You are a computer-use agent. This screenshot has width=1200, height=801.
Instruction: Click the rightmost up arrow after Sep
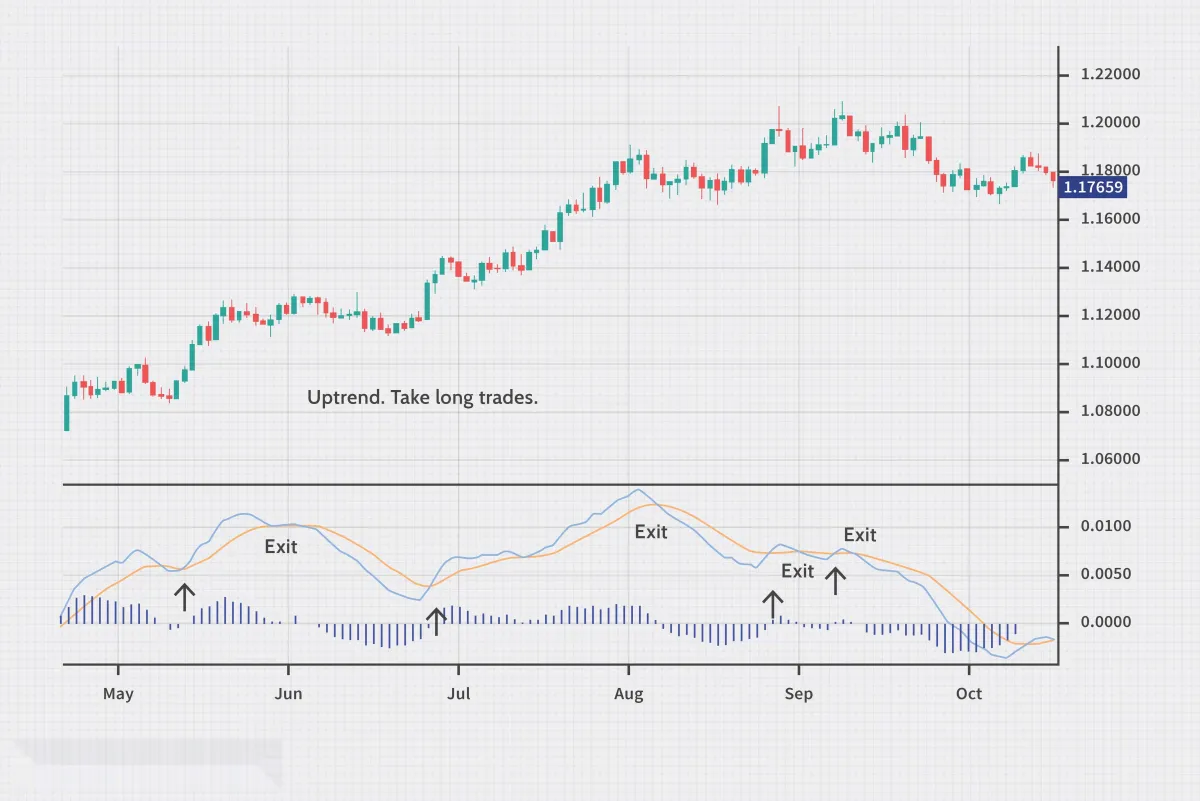(x=835, y=580)
